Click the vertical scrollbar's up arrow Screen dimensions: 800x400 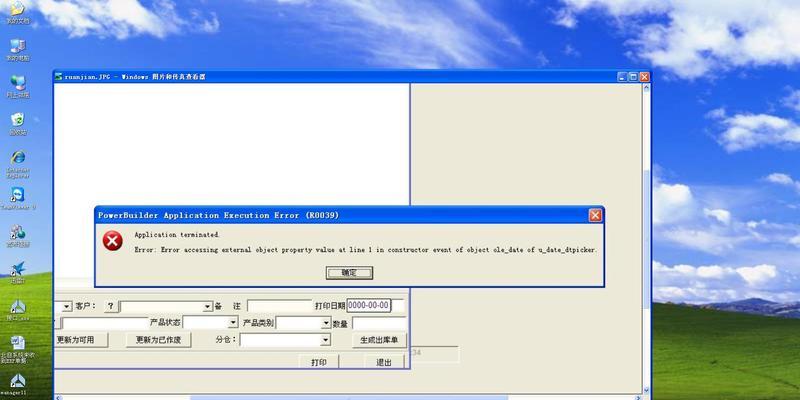click(x=646, y=87)
